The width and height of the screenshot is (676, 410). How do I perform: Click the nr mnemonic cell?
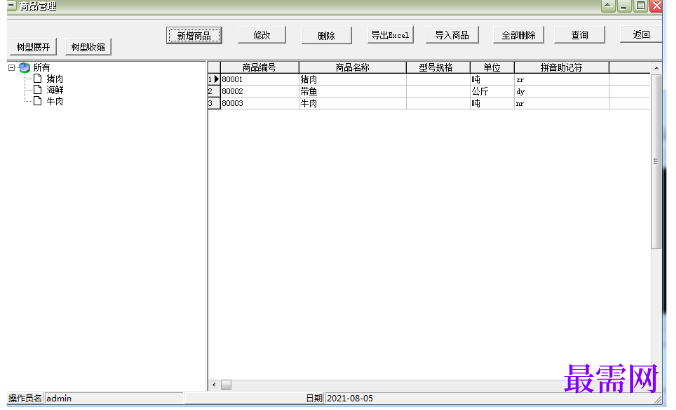pyautogui.click(x=561, y=103)
